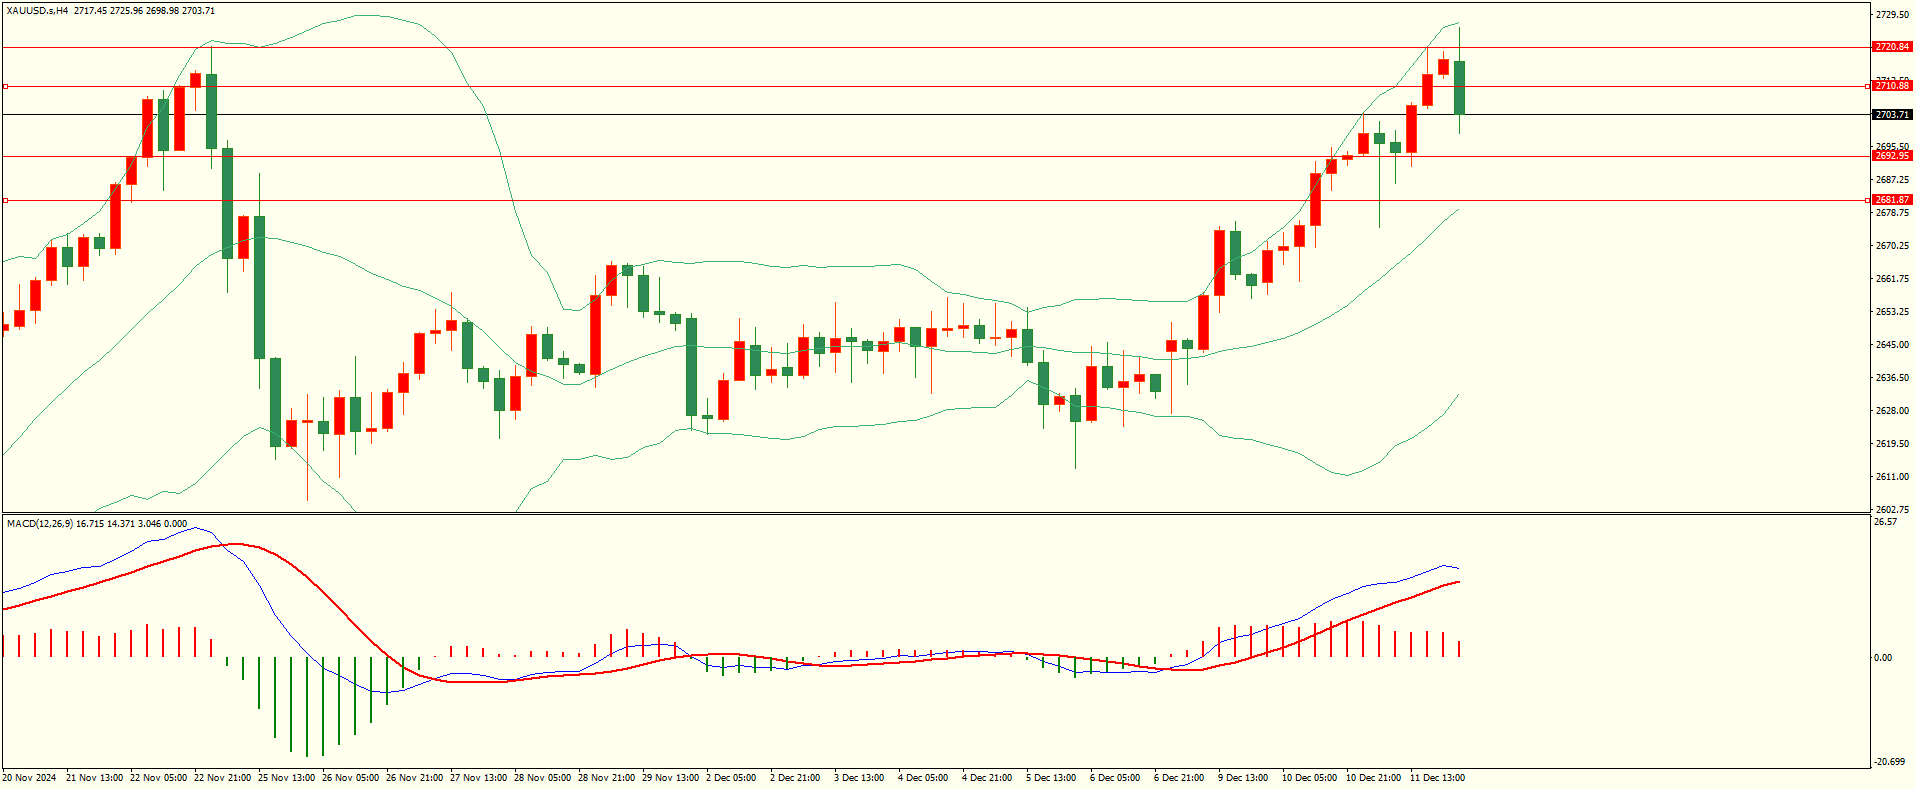1916x789 pixels.
Task: Click the 10 Dec 21:00 time label
Action: click(x=1375, y=778)
